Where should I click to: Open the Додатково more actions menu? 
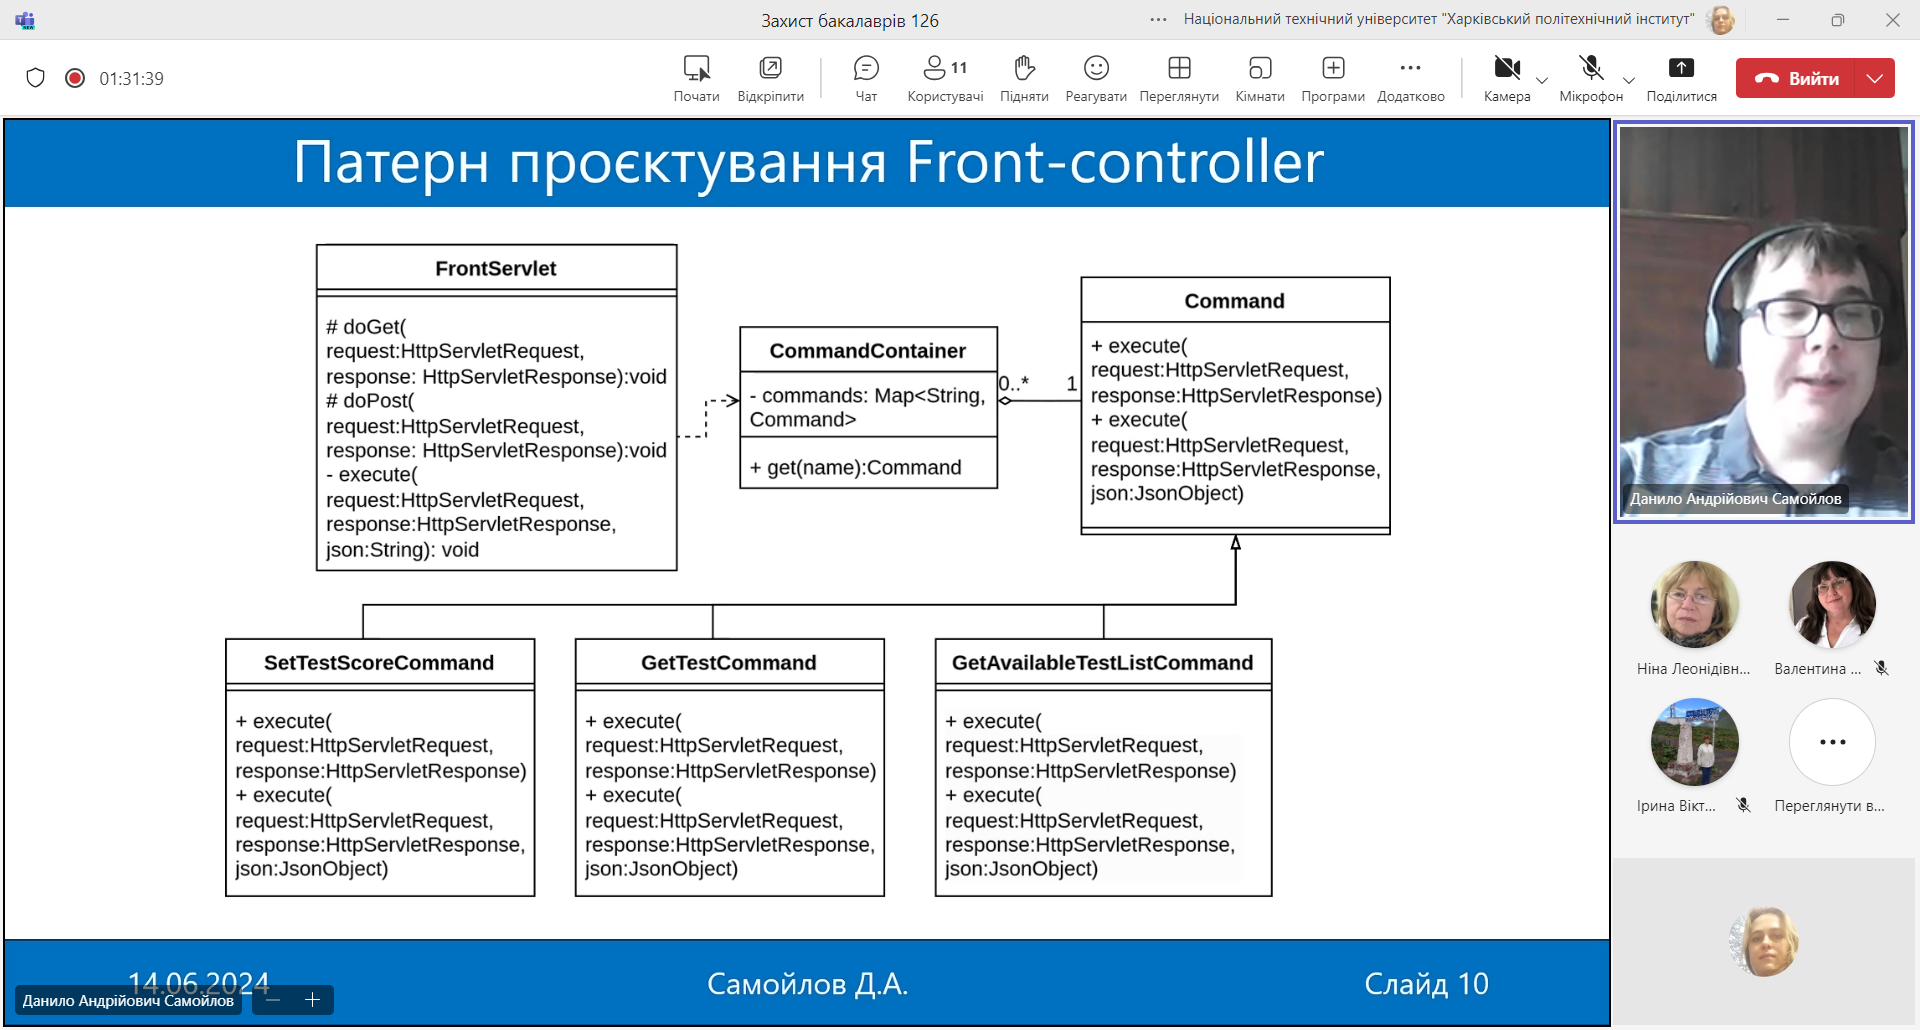1411,78
